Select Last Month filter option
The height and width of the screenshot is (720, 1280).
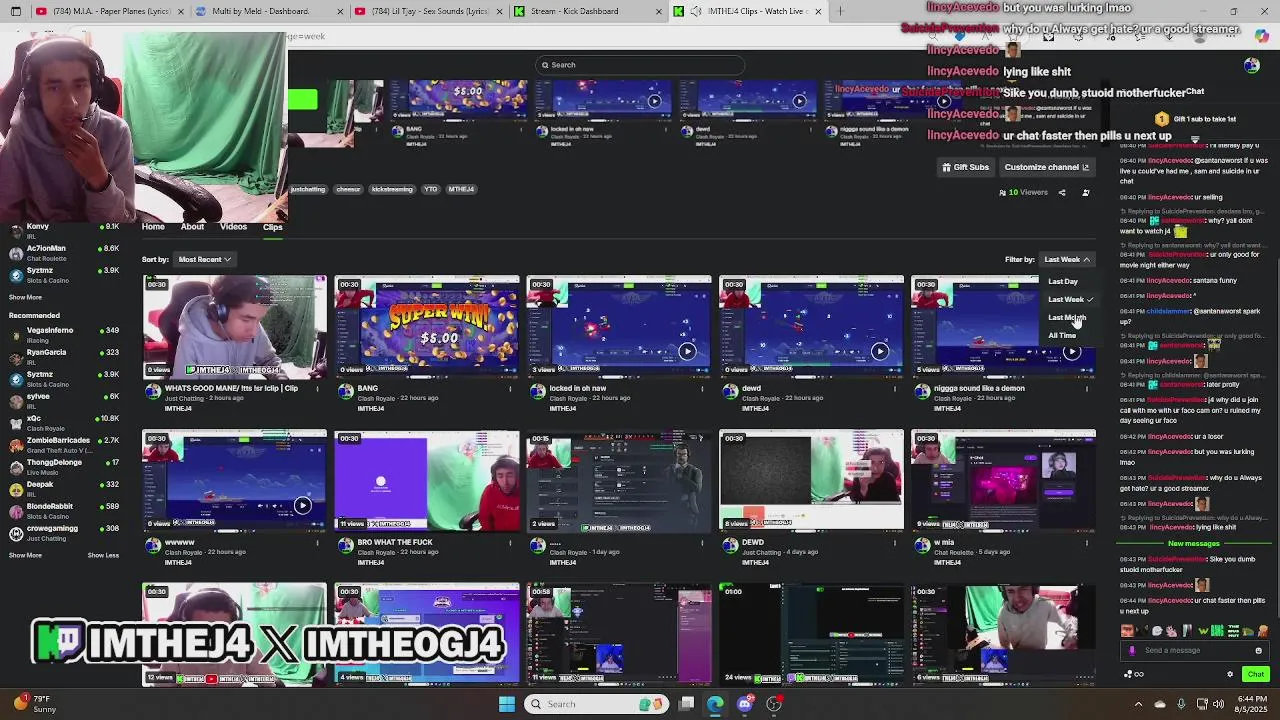click(1066, 318)
